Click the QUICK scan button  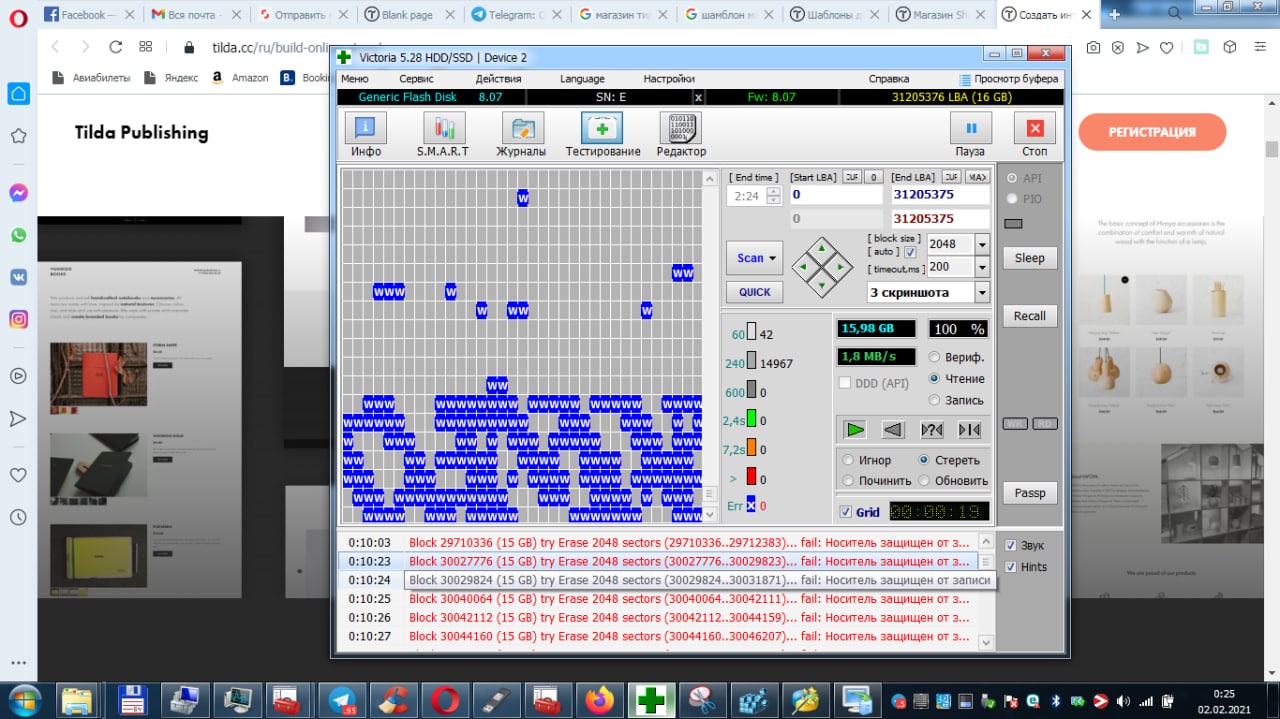(755, 292)
